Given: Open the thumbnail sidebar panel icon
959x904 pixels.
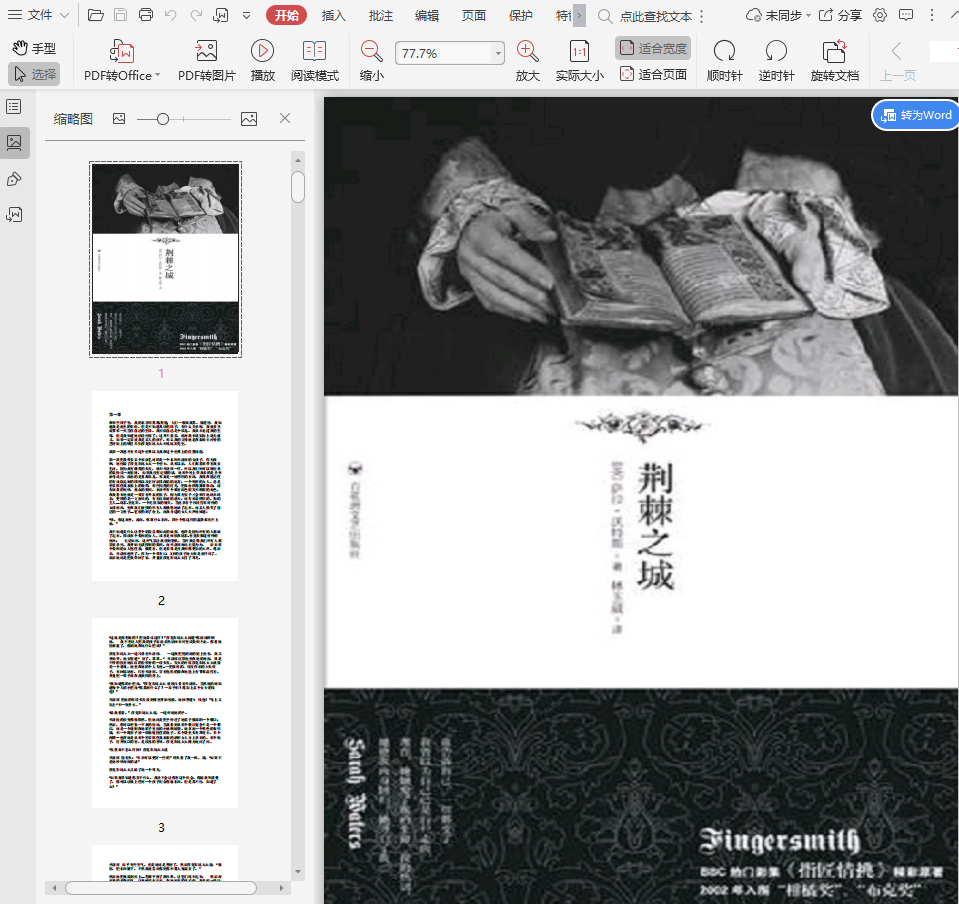Looking at the screenshot, I should point(13,143).
